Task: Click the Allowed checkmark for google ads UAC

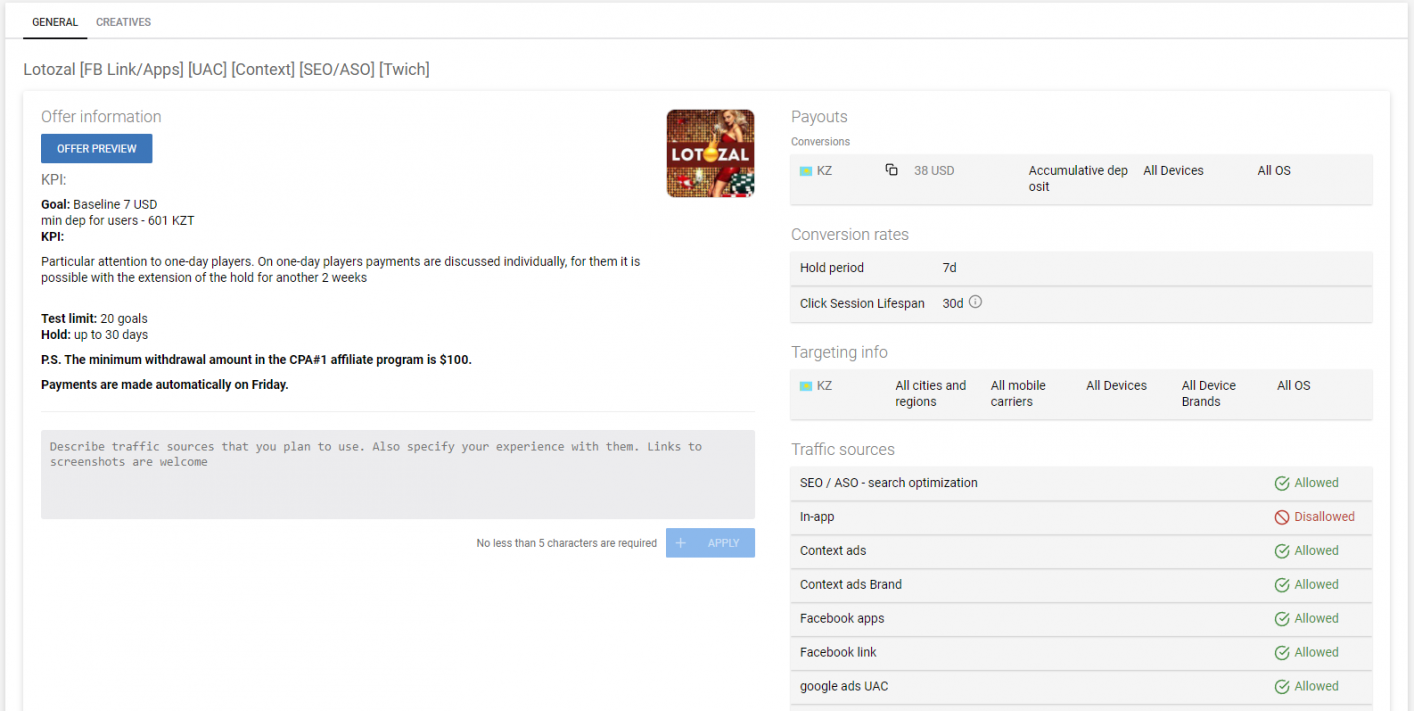Action: coord(1281,687)
